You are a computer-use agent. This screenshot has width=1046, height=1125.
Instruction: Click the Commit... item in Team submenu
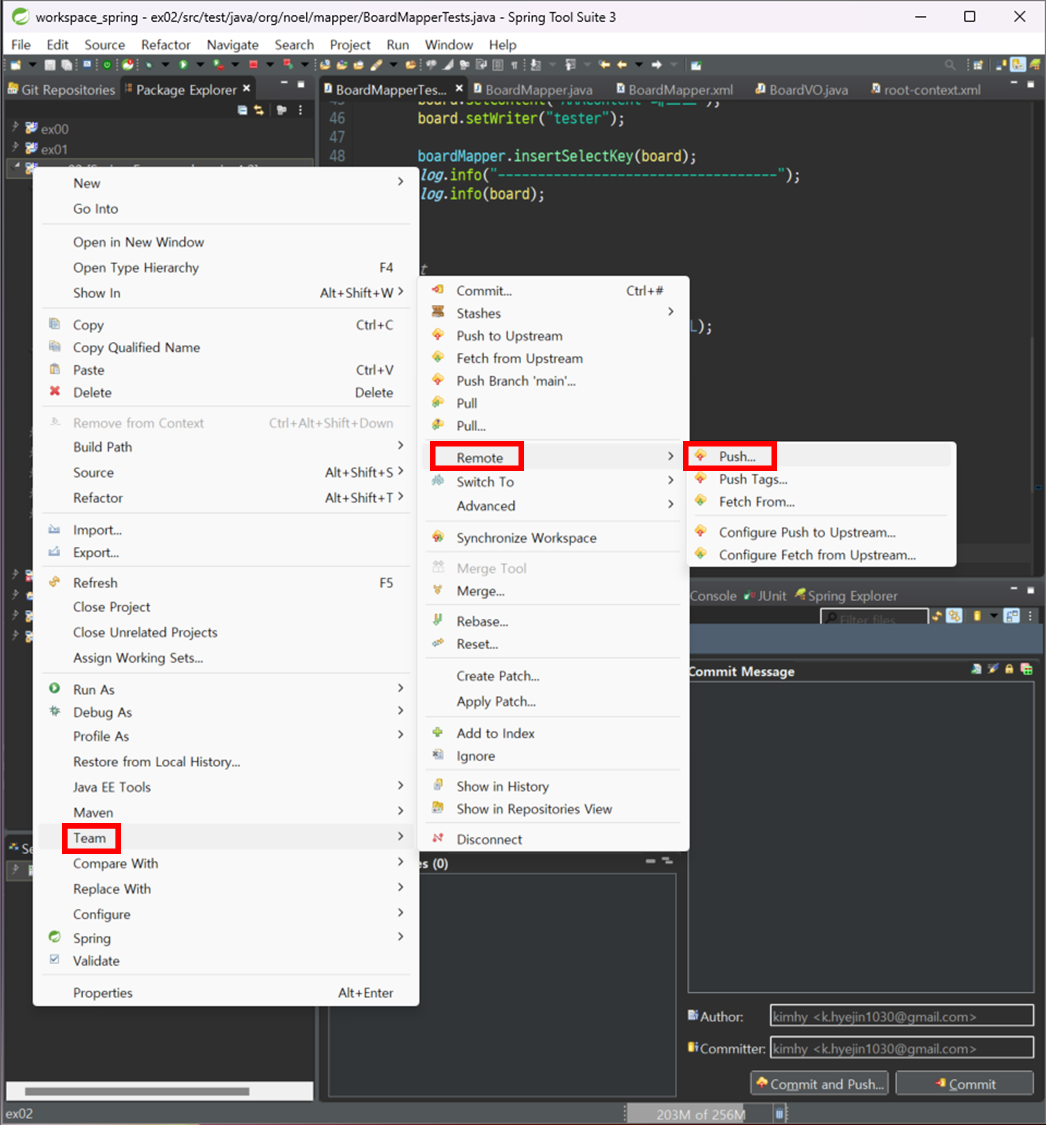[553, 291]
